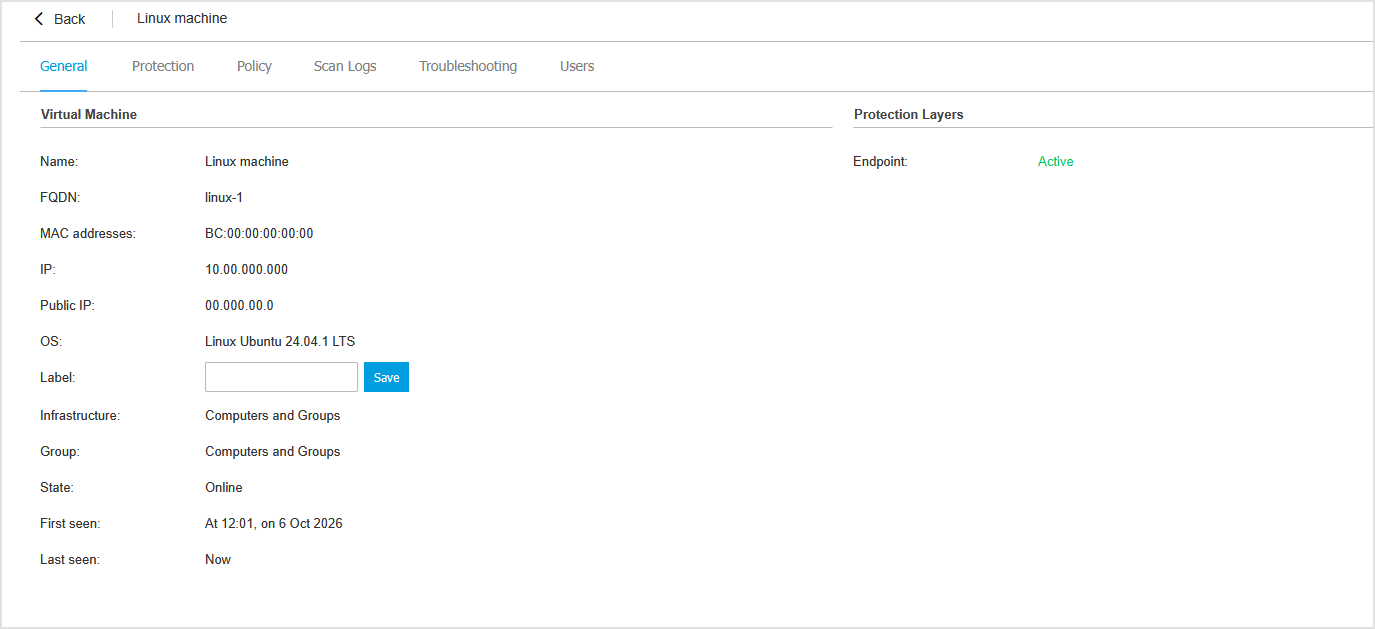Image resolution: width=1375 pixels, height=629 pixels.
Task: Open the Troubleshooting tab
Action: [x=468, y=66]
